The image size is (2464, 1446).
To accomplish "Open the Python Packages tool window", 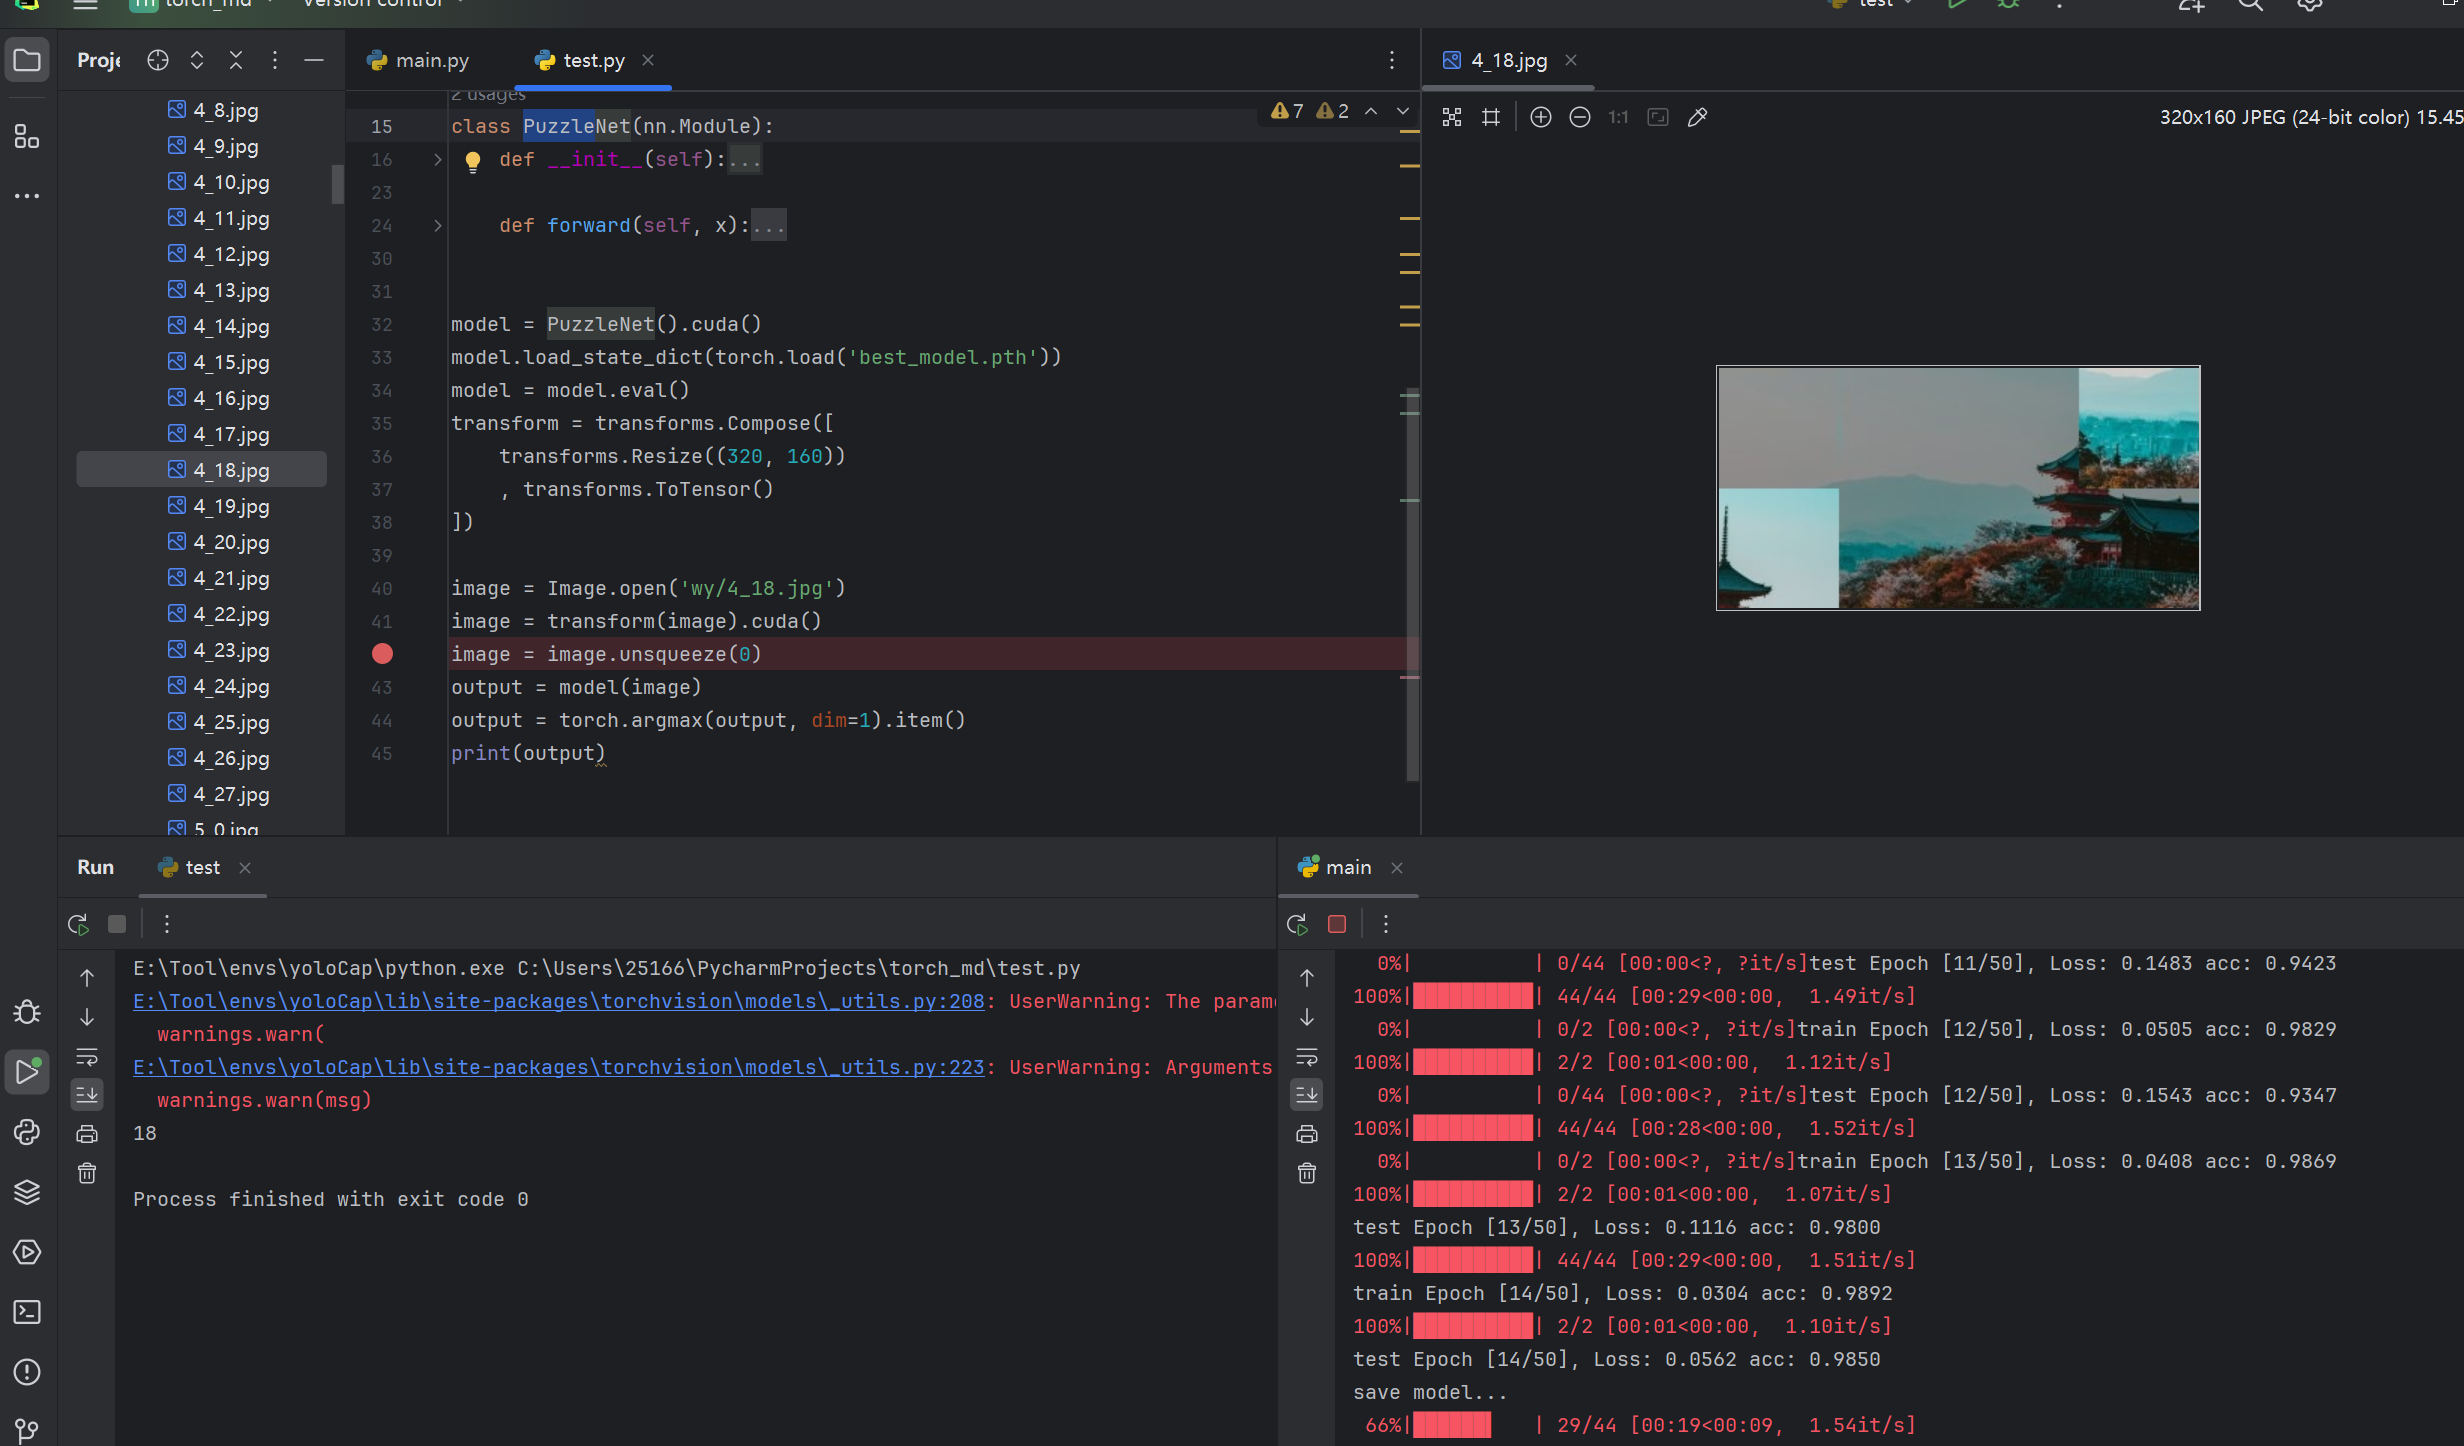I will 27,1192.
